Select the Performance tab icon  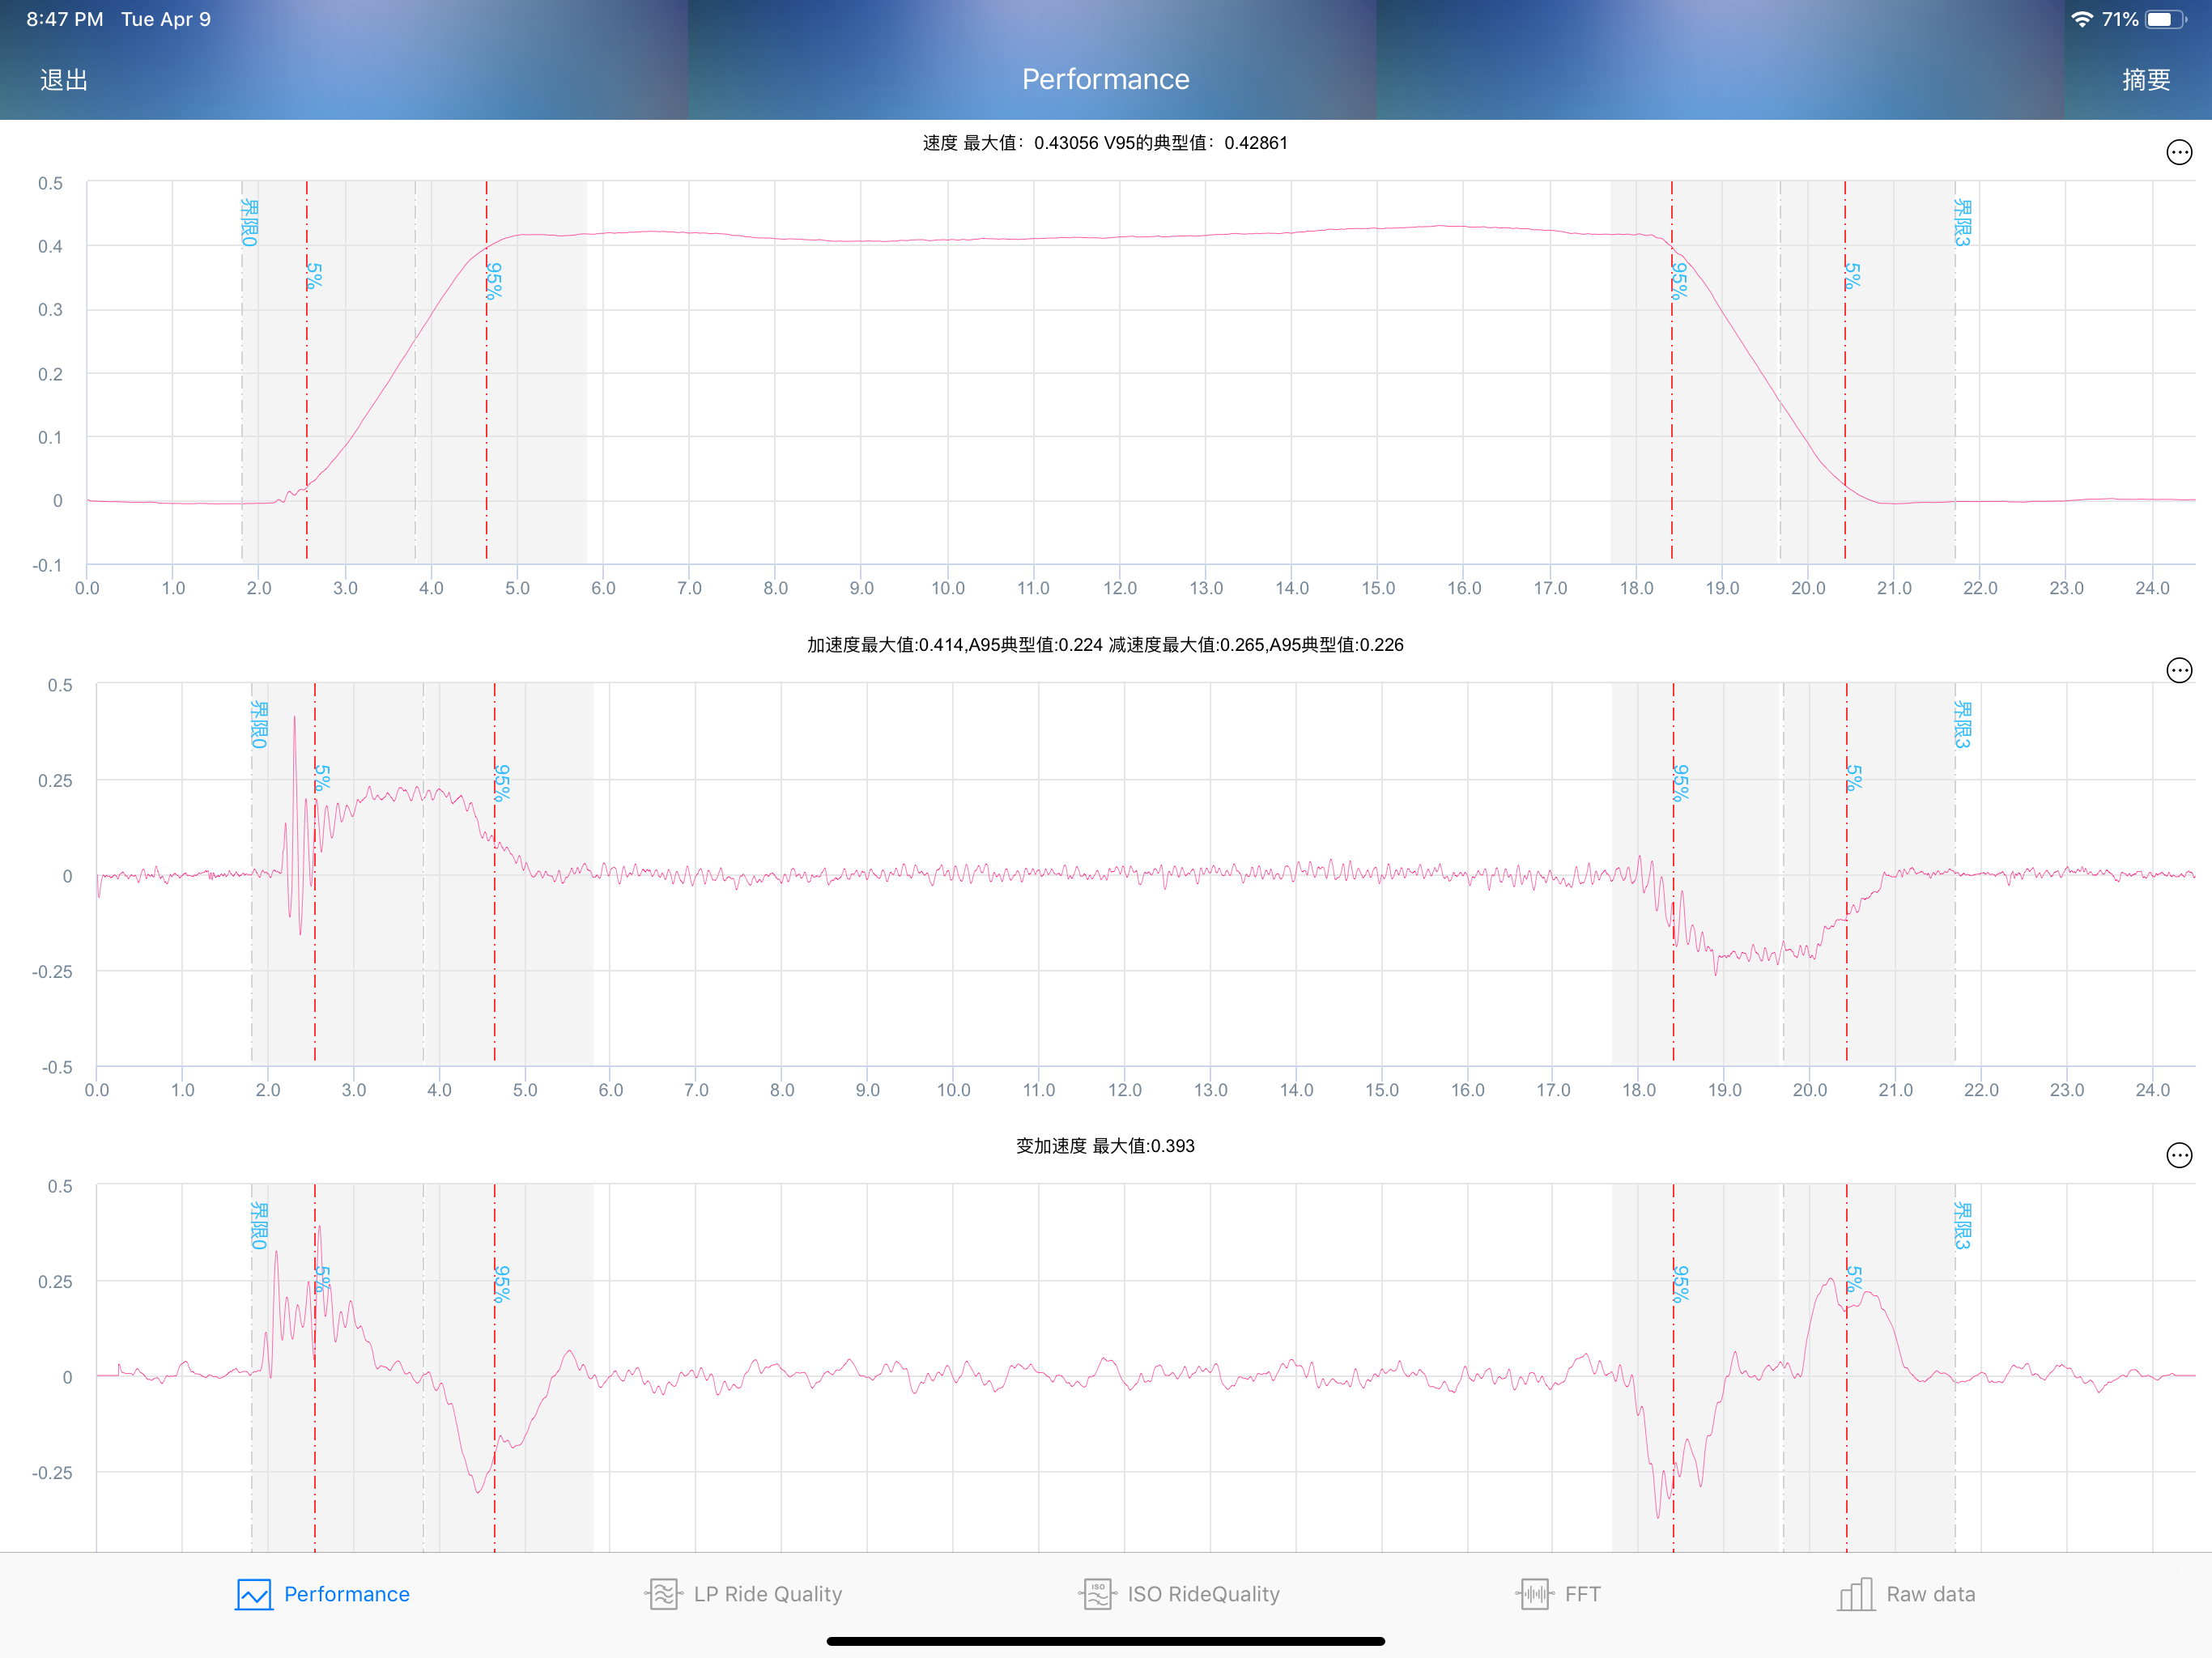tap(254, 1594)
